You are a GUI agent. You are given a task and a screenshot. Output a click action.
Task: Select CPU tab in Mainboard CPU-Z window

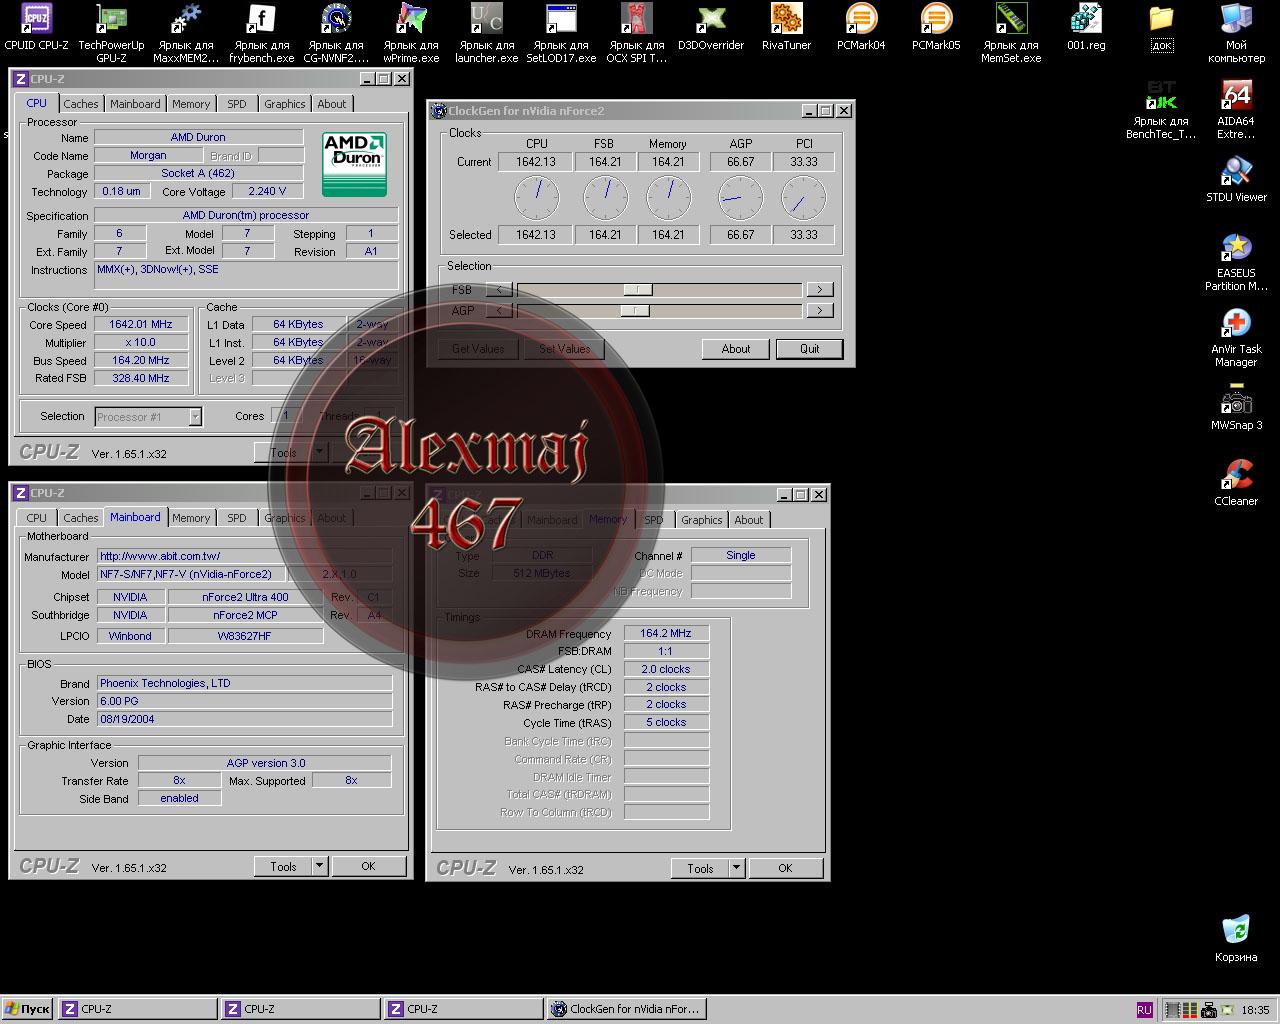(37, 518)
